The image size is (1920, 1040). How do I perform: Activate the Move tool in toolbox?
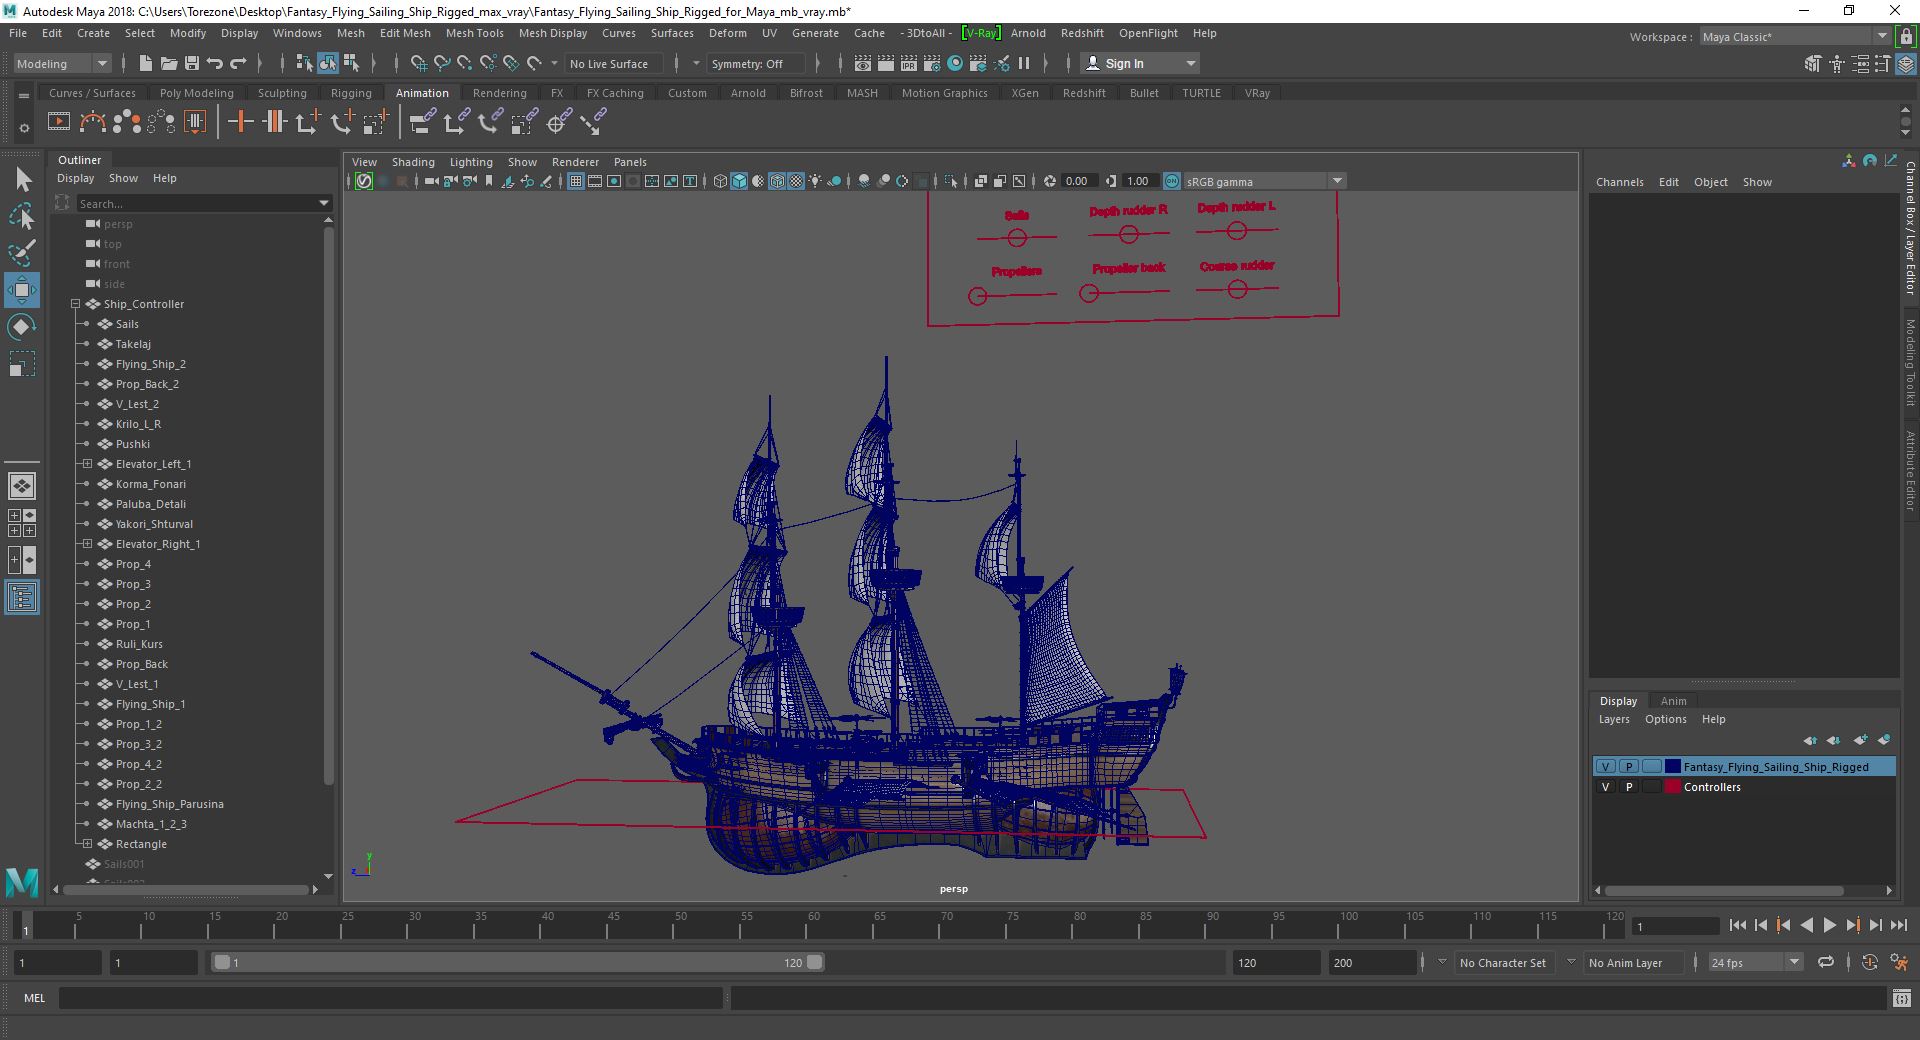(x=22, y=290)
